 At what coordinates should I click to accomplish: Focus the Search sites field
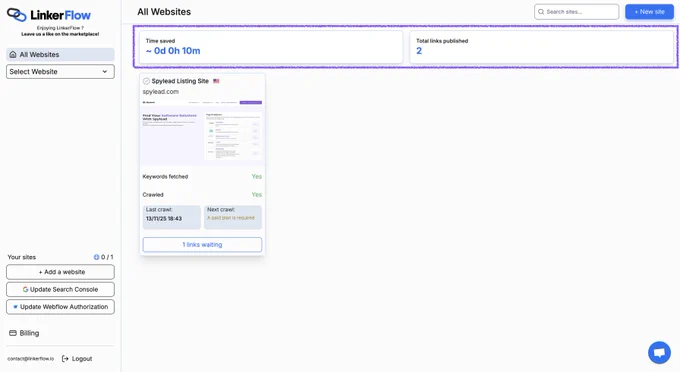tap(576, 12)
